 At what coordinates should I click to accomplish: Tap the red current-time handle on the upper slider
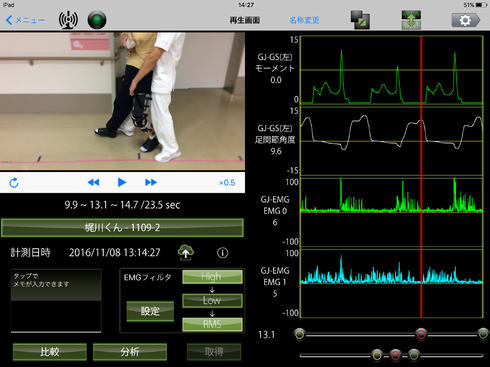[x=421, y=334]
